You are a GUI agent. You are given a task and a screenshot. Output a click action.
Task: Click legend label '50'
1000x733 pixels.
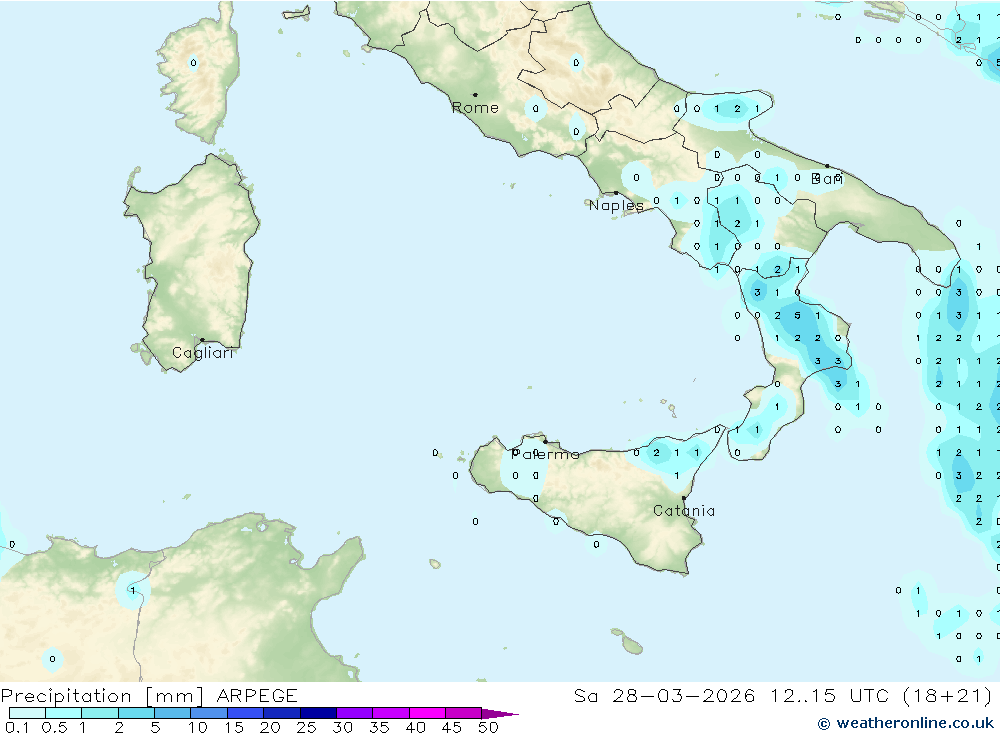pos(488,727)
